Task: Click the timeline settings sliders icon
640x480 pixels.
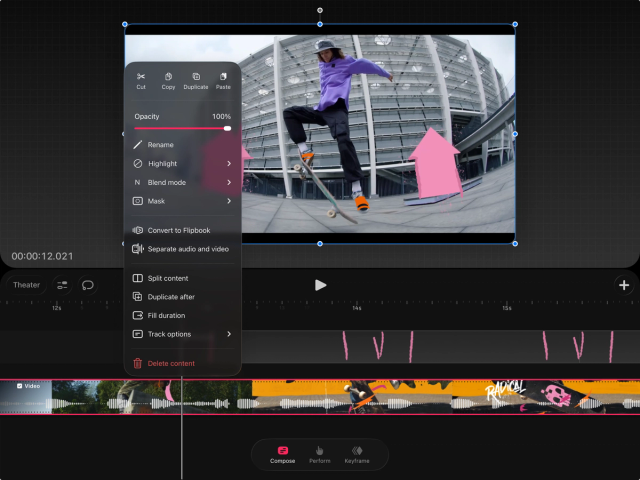Action: point(62,285)
